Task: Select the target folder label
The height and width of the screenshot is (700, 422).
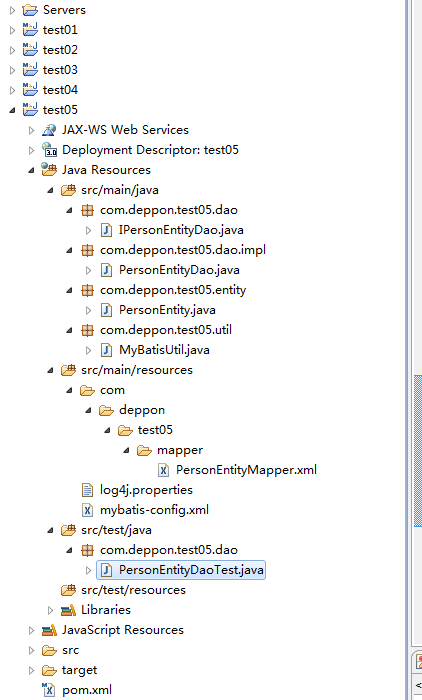Action: click(x=79, y=670)
